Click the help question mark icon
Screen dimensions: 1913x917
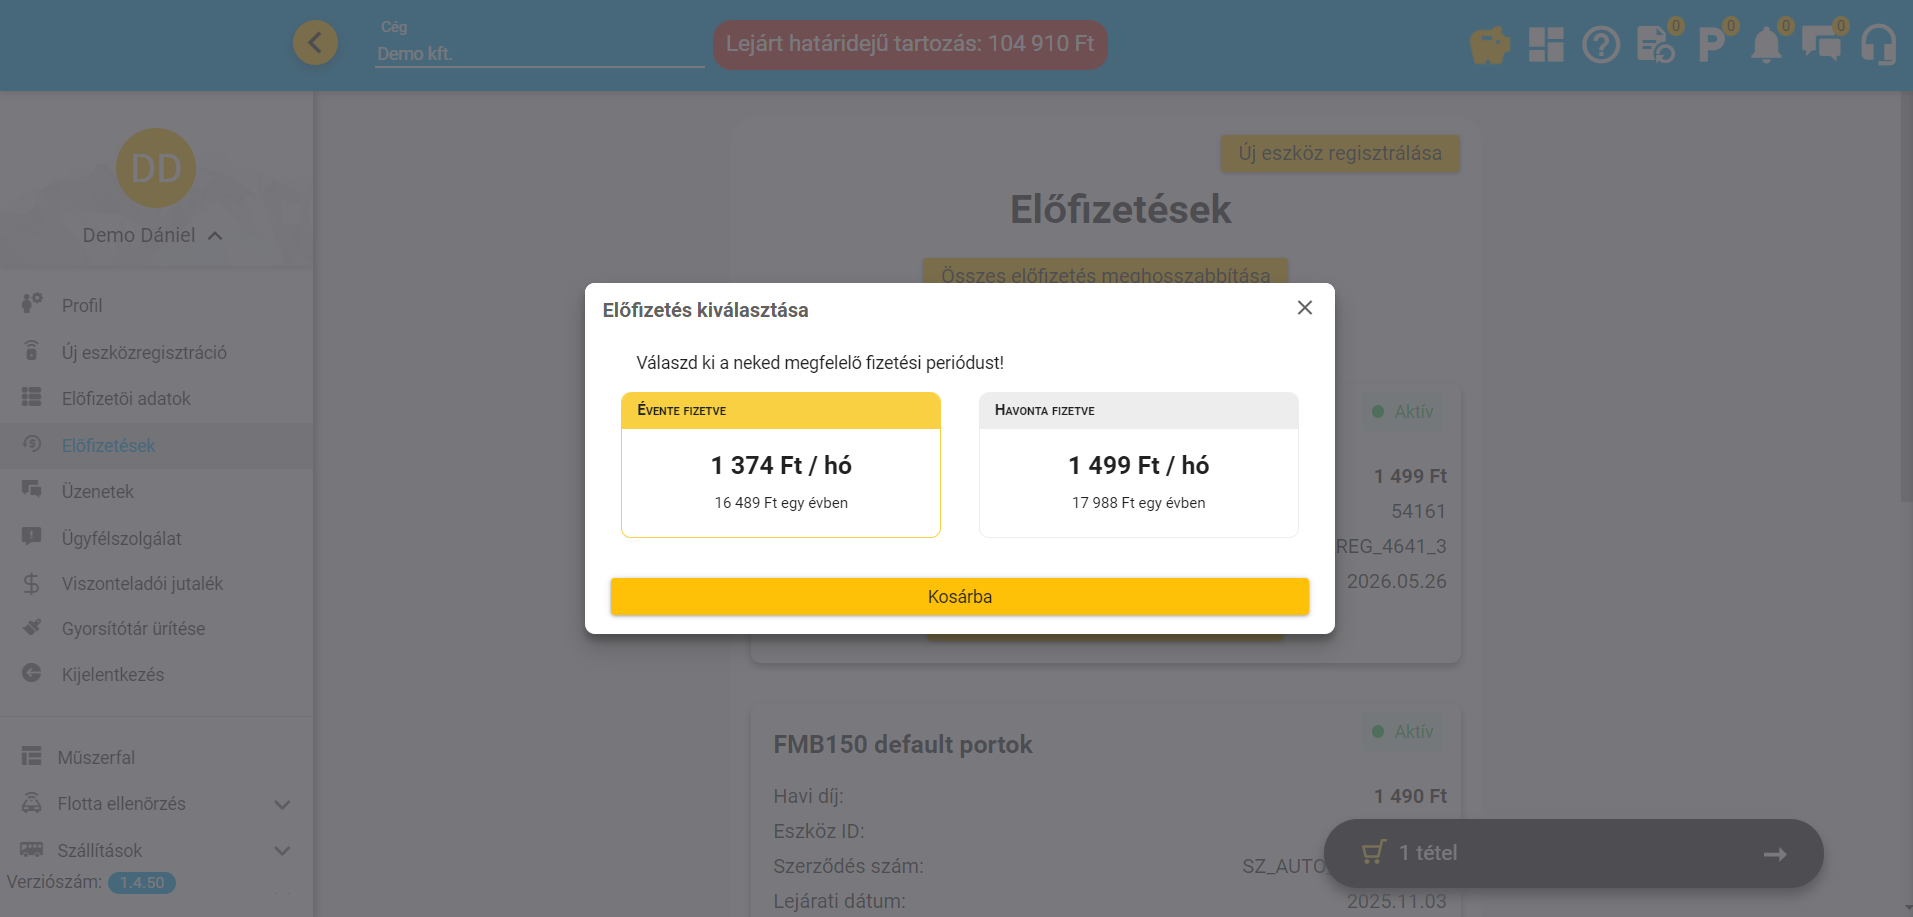1601,45
